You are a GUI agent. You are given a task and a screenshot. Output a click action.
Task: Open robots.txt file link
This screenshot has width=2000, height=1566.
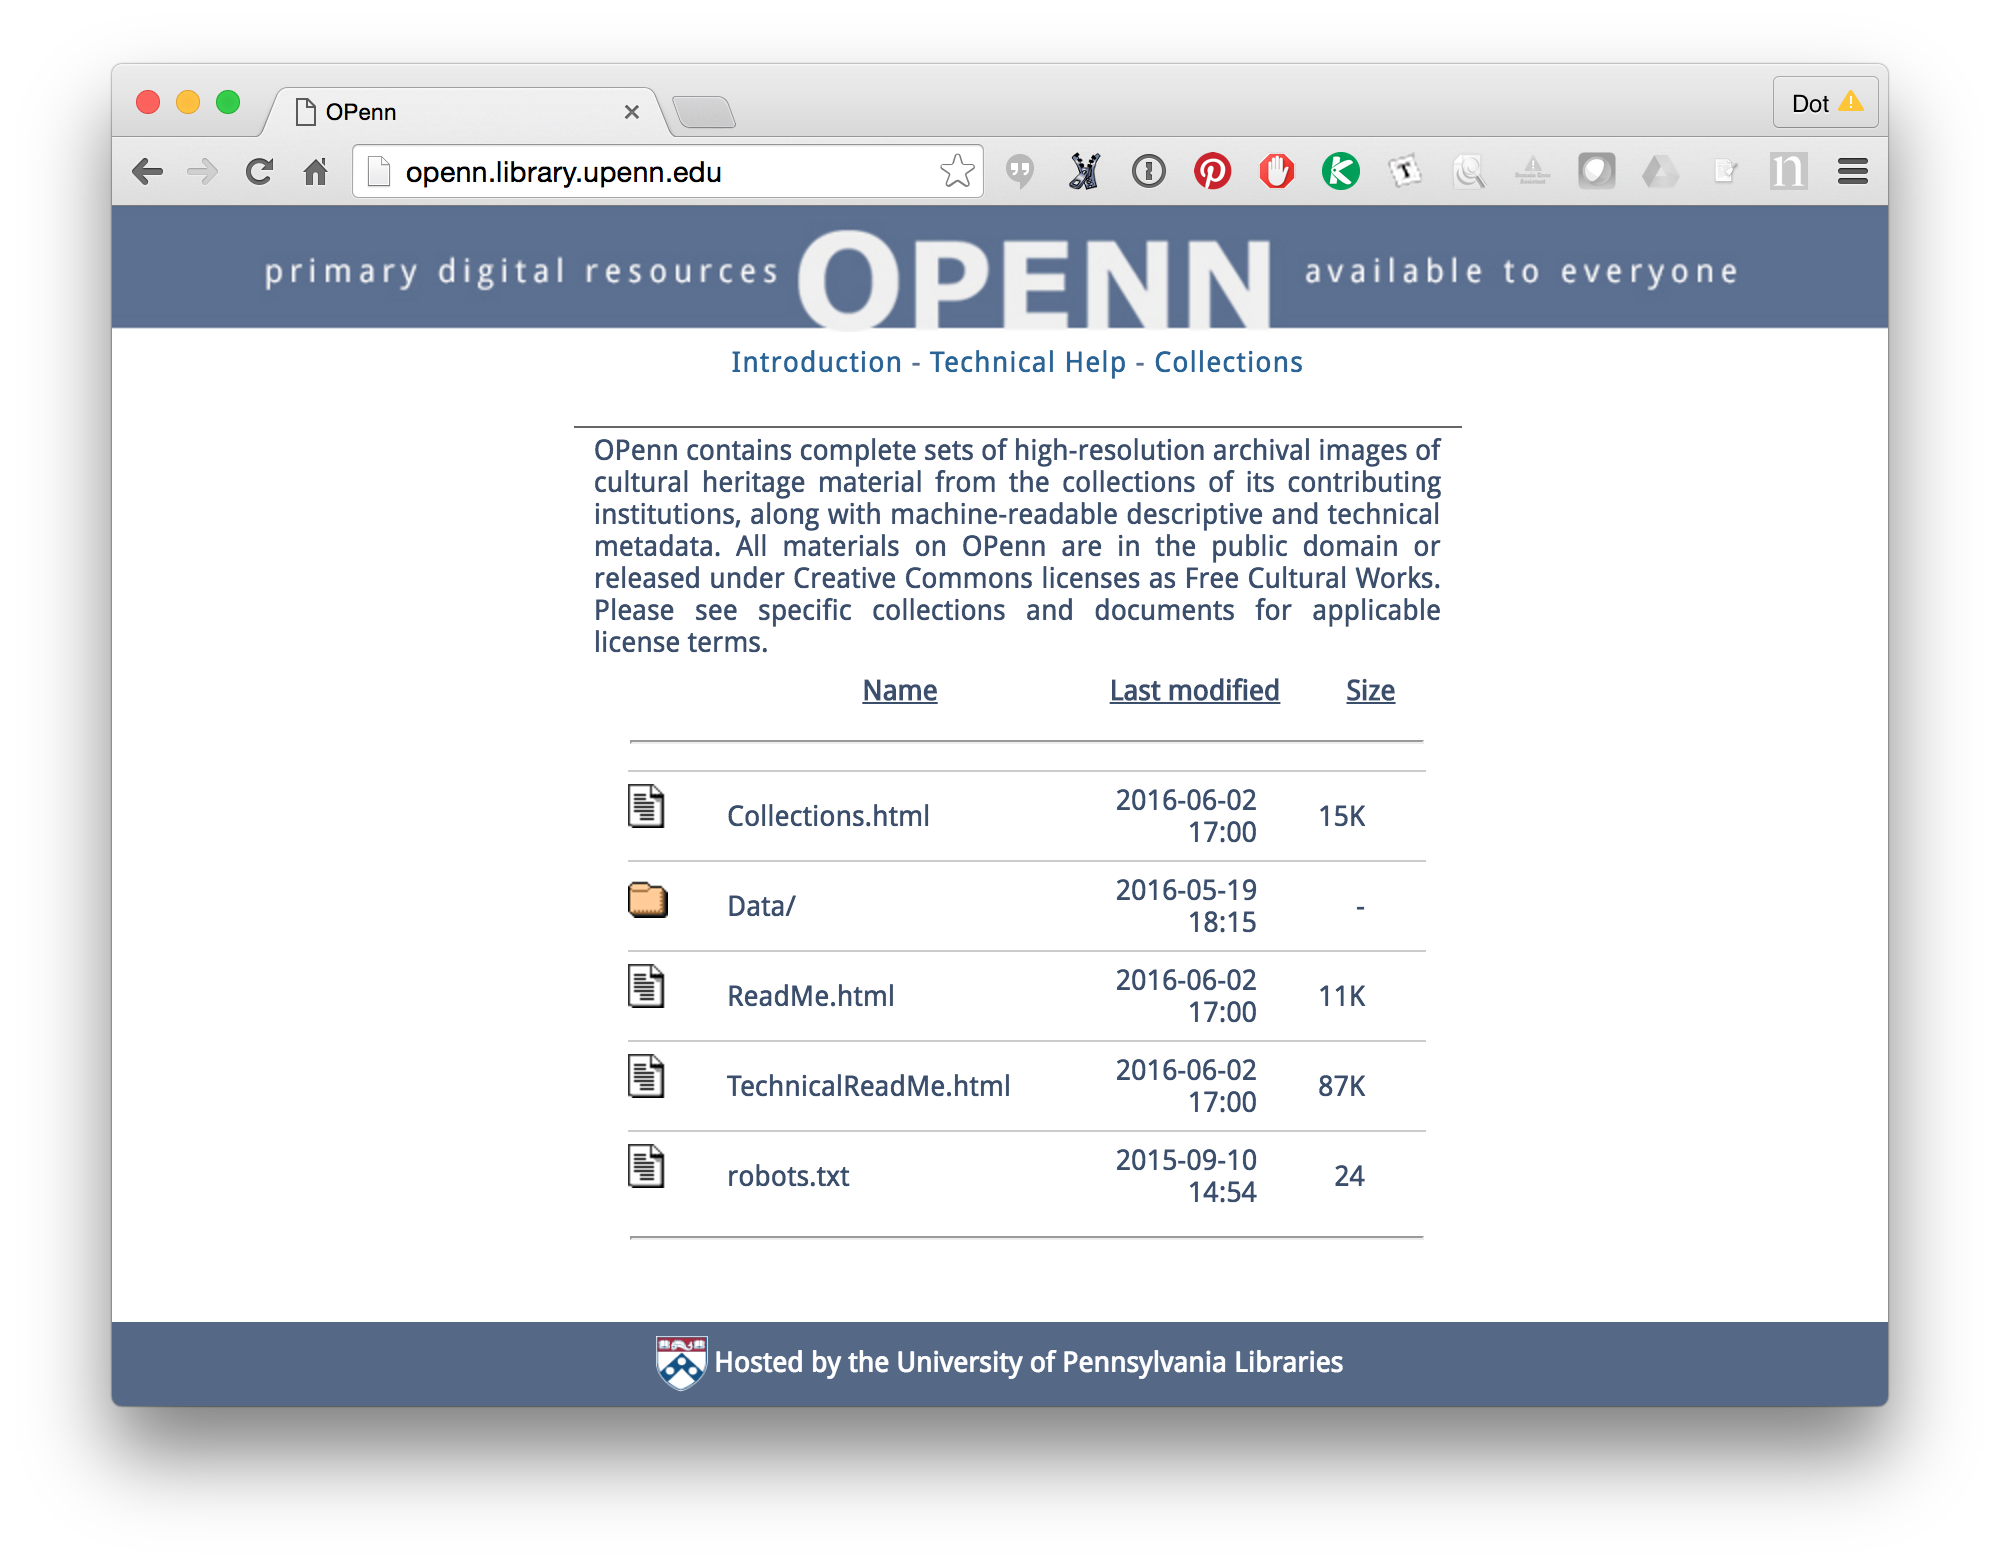click(x=788, y=1176)
